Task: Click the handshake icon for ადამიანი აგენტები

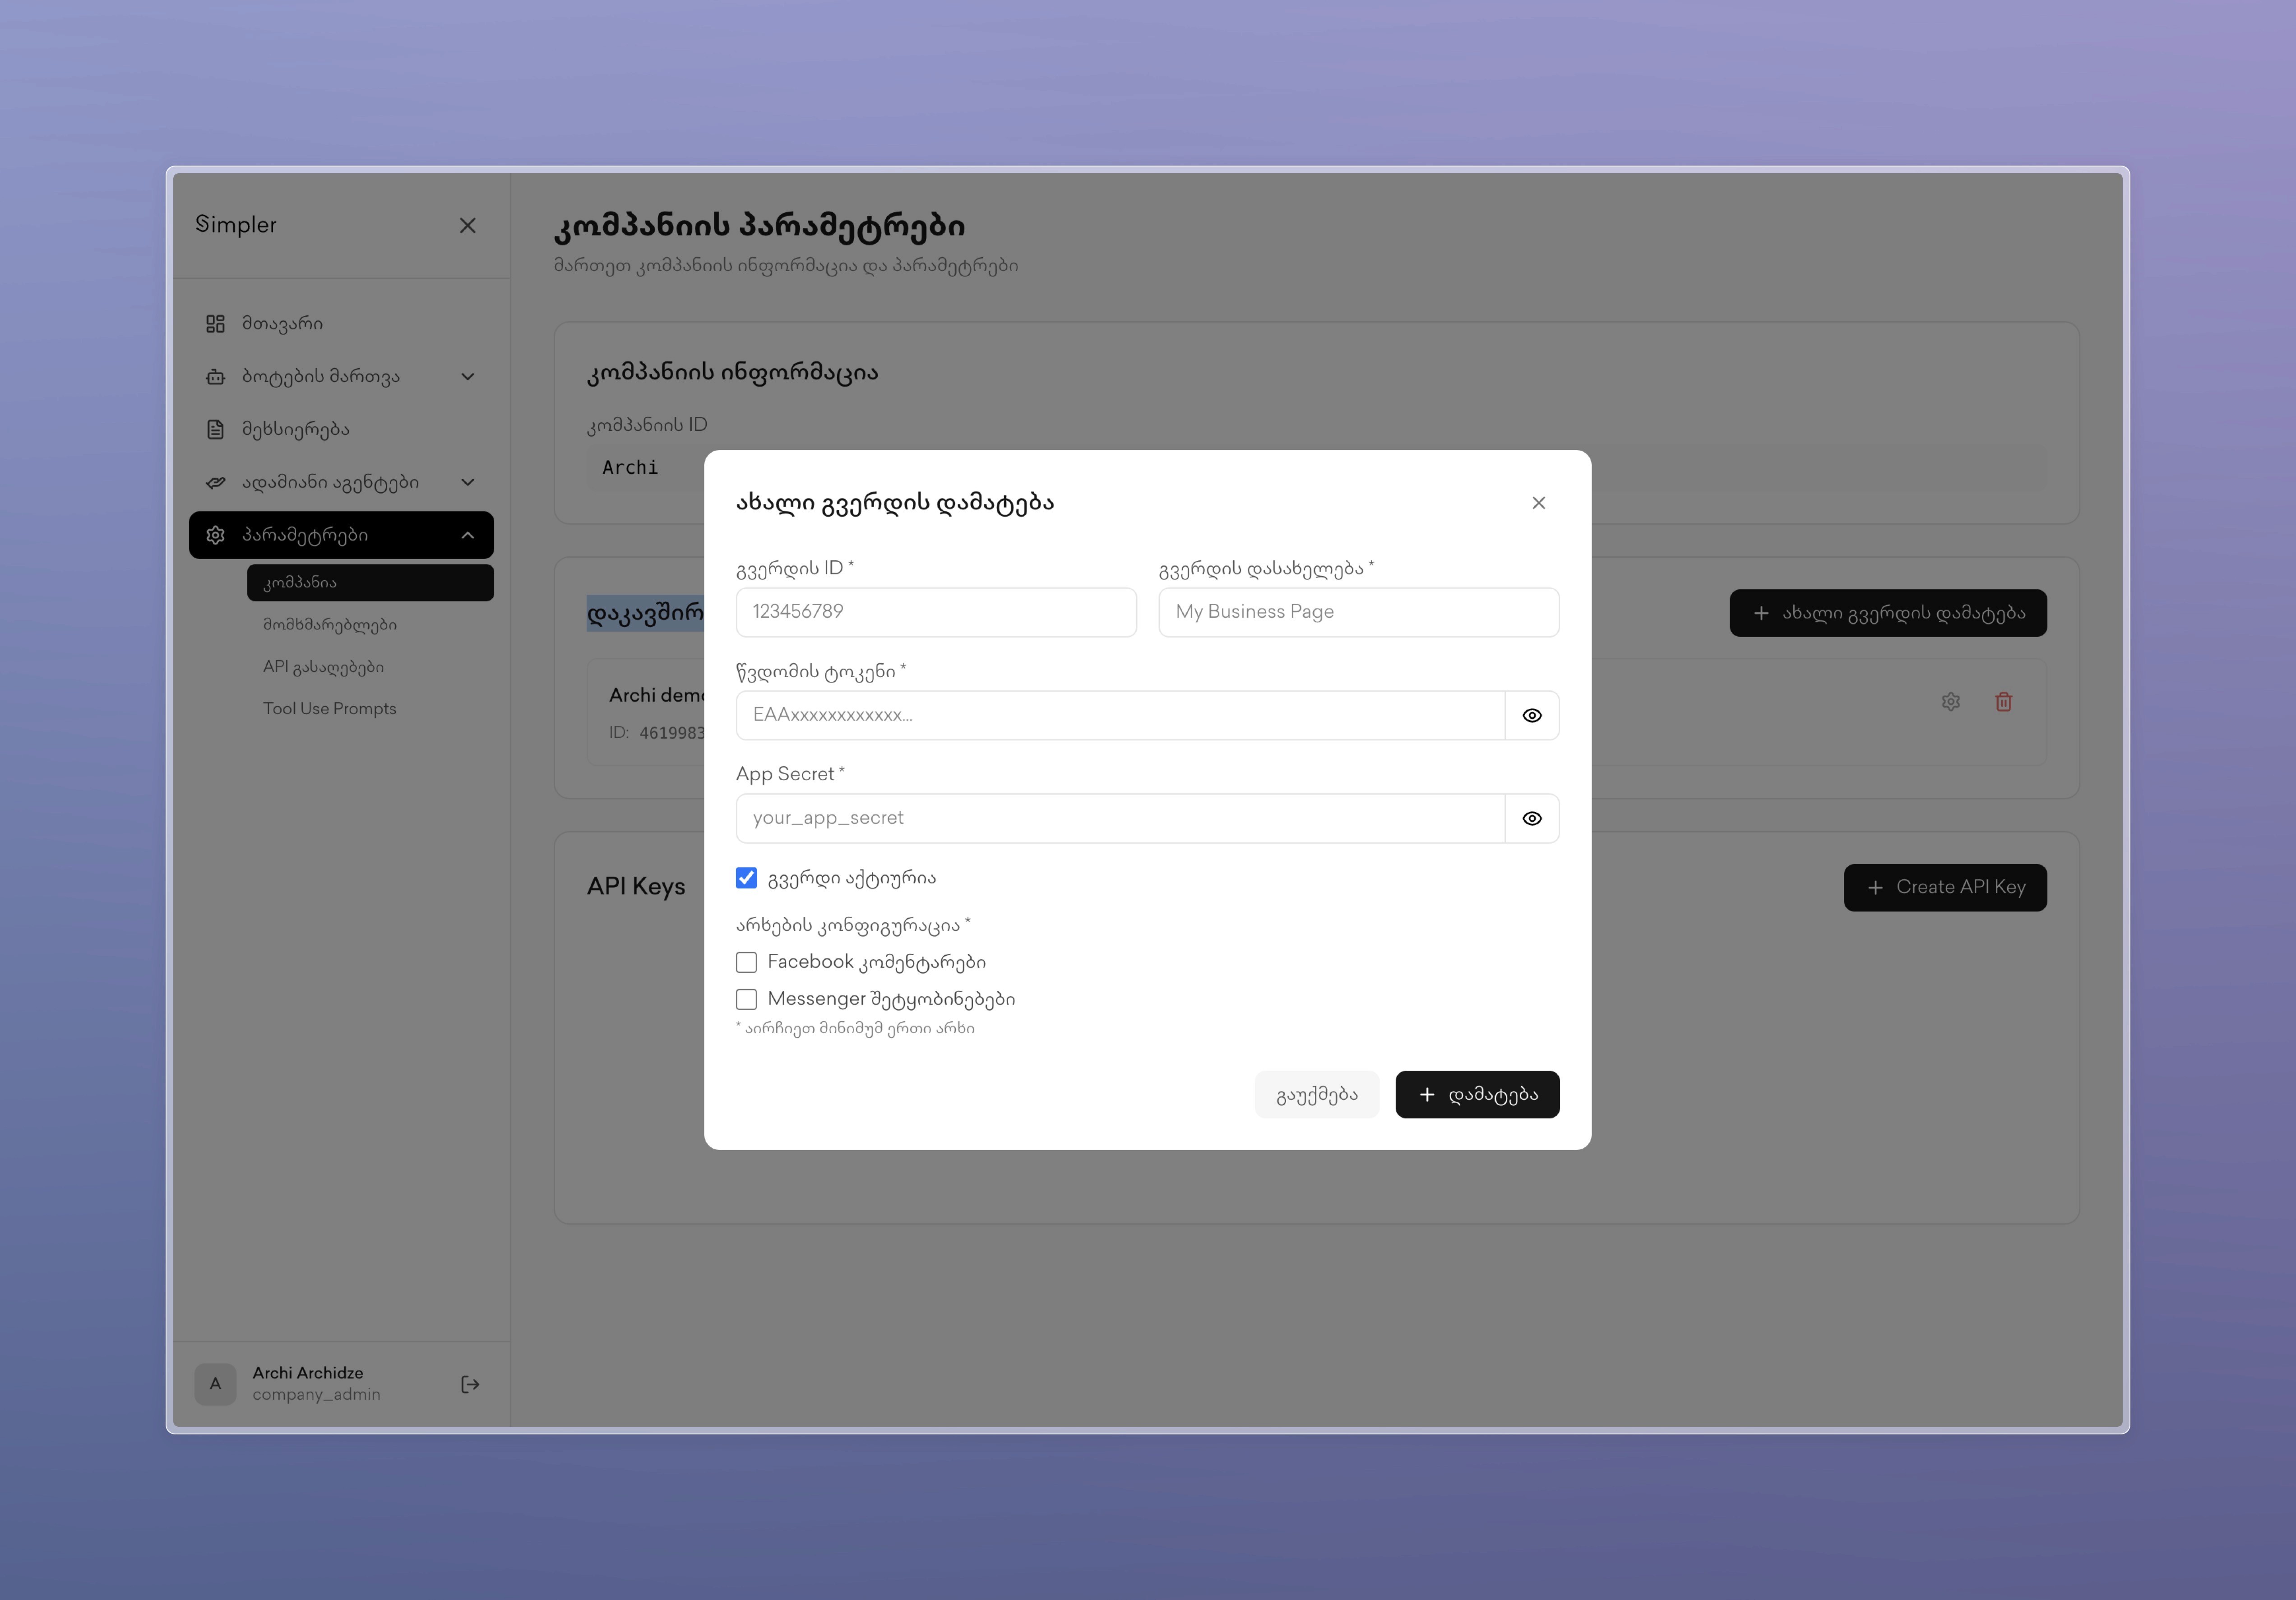Action: coord(215,483)
